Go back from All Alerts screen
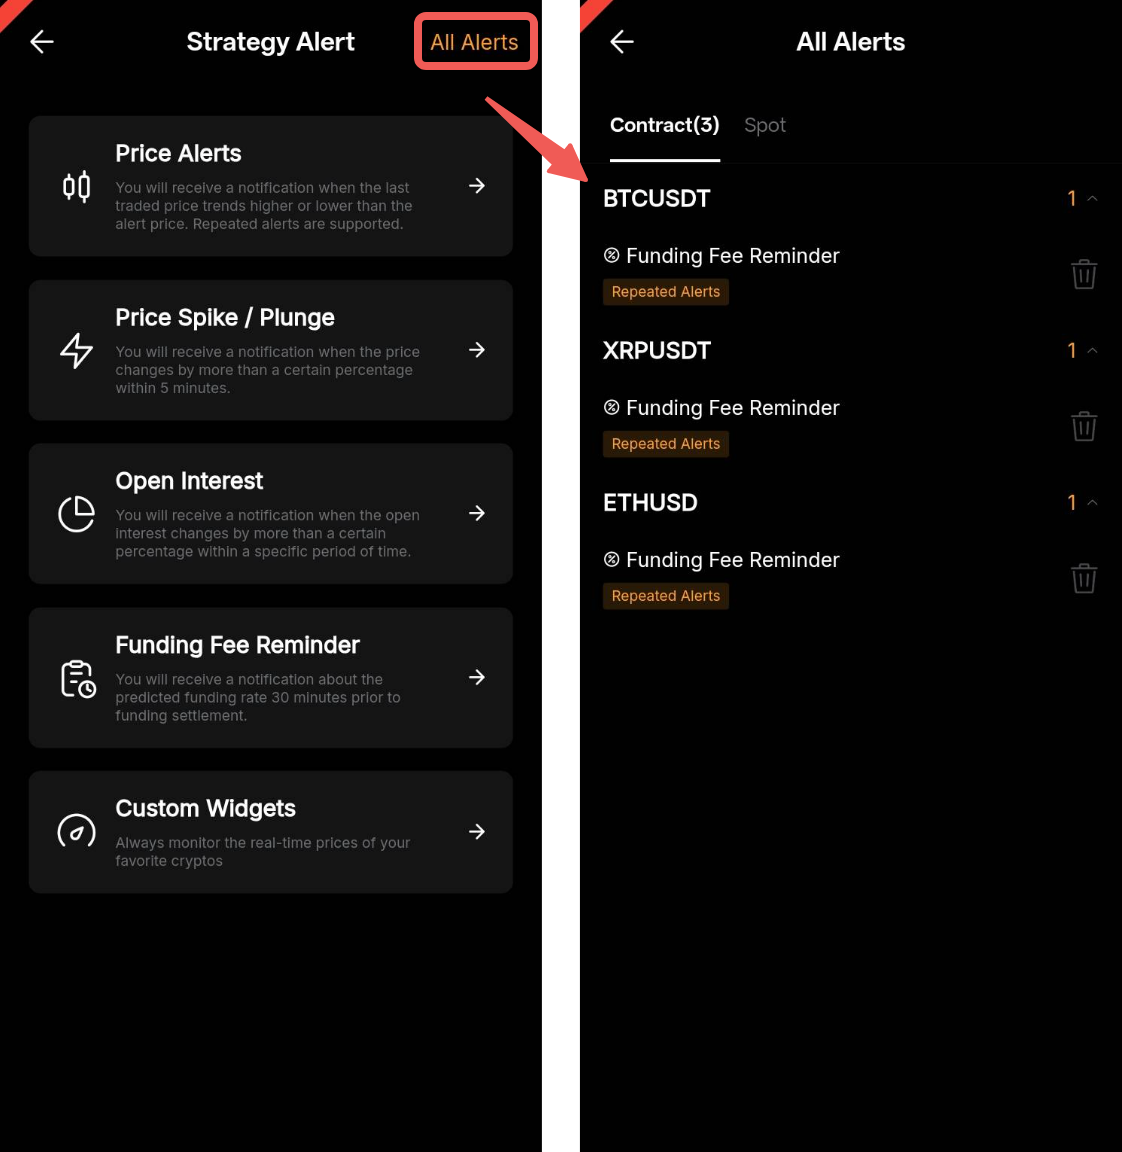1122x1152 pixels. pyautogui.click(x=622, y=42)
